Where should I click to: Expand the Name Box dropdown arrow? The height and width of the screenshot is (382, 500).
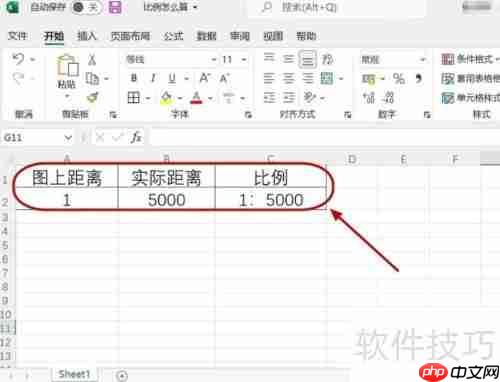click(68, 137)
